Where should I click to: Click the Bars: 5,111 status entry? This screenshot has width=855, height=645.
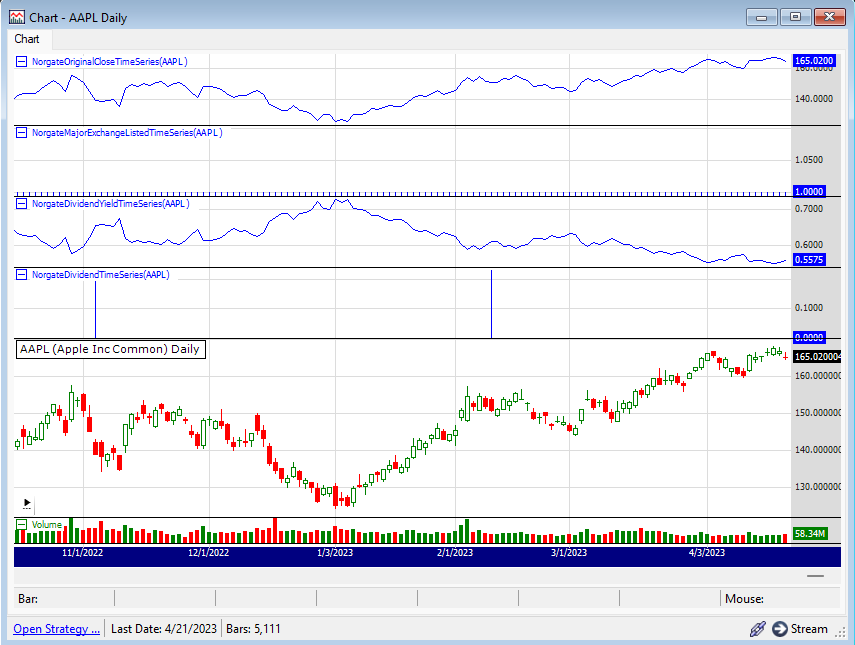(x=253, y=629)
